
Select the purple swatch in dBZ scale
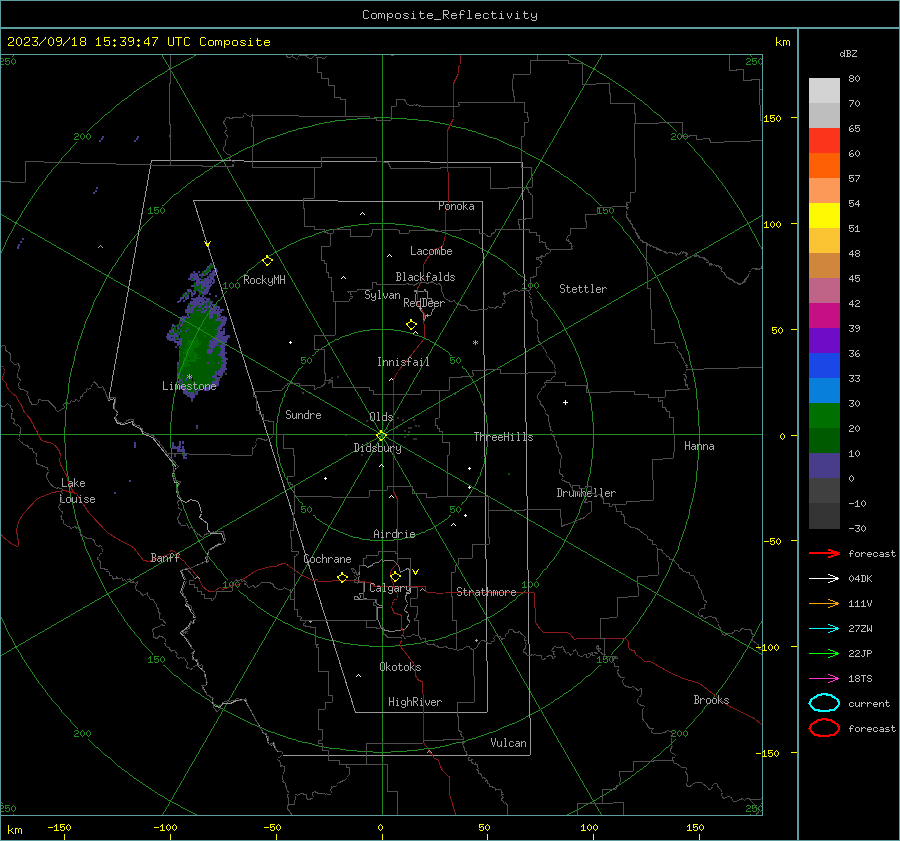click(x=824, y=340)
